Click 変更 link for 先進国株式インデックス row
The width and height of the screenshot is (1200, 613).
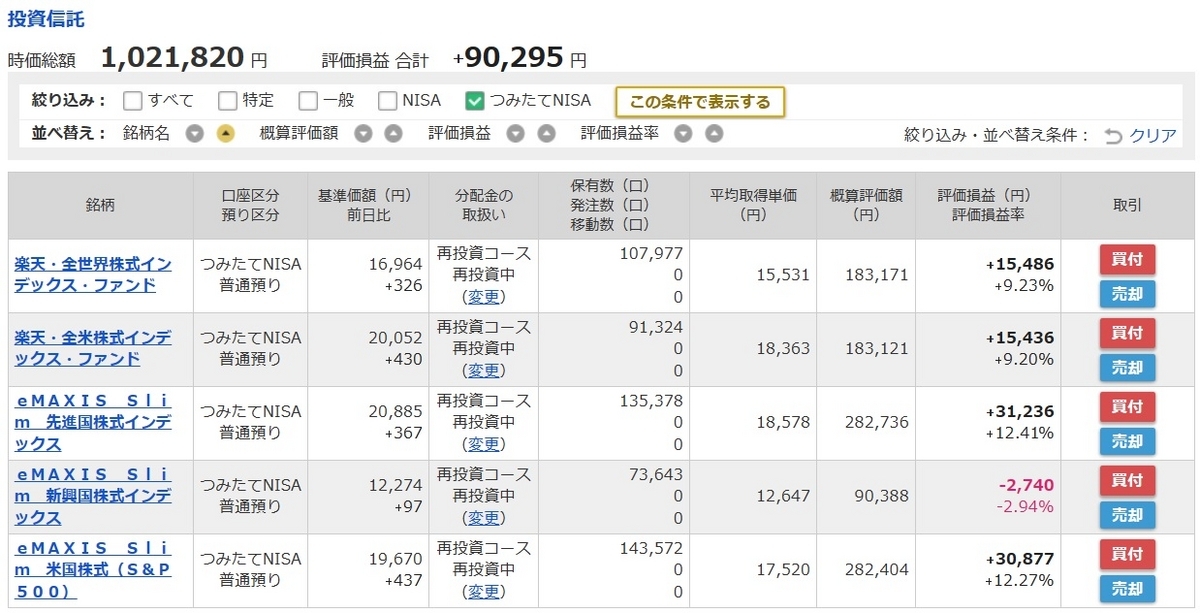pyautogui.click(x=484, y=444)
